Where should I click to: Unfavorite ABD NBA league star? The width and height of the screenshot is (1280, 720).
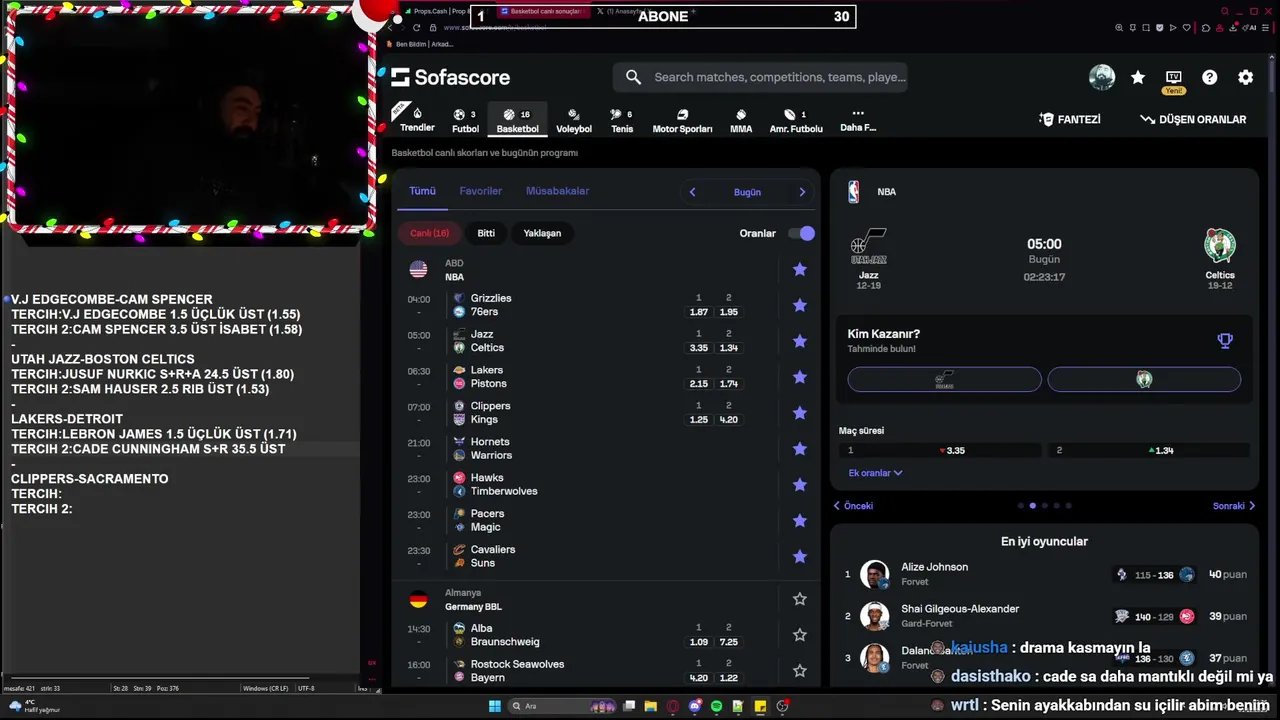tap(800, 270)
